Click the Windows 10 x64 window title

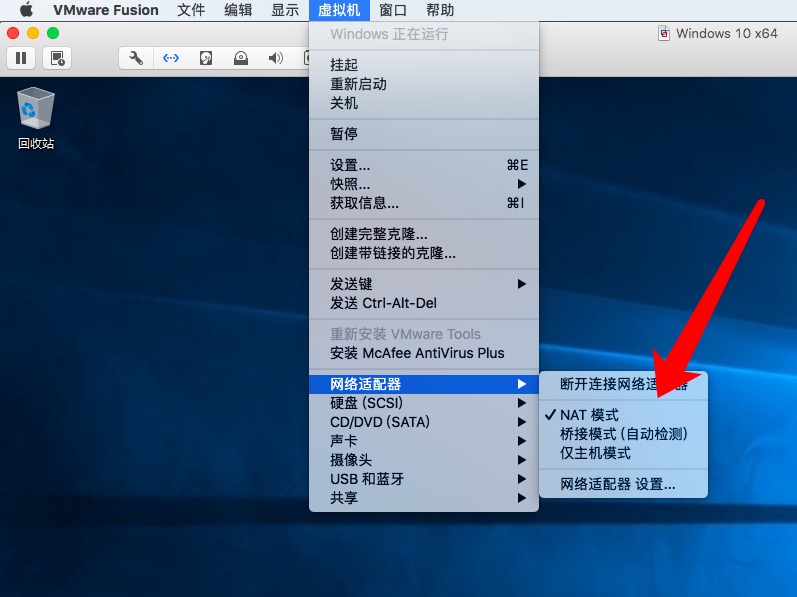pos(726,34)
